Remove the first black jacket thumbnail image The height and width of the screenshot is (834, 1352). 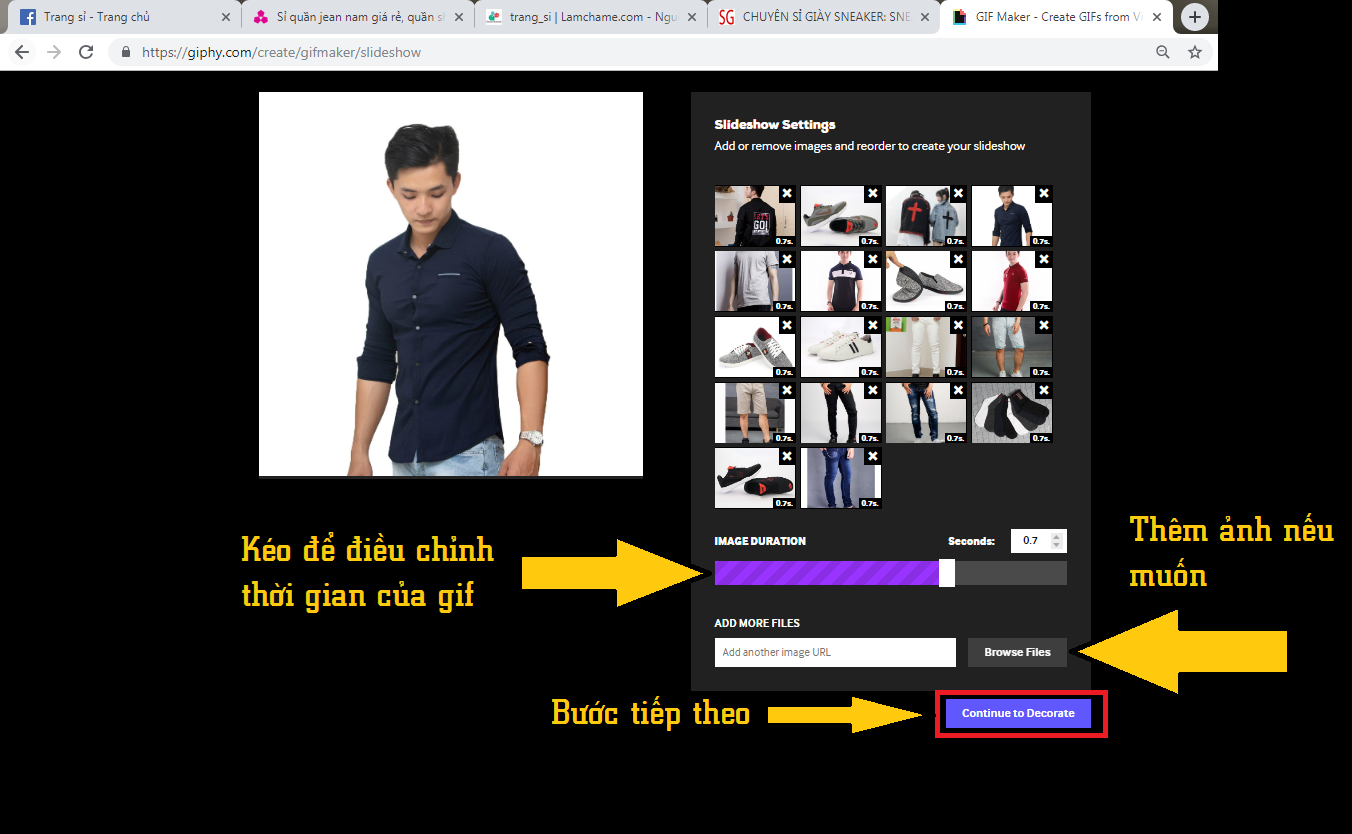pos(787,194)
